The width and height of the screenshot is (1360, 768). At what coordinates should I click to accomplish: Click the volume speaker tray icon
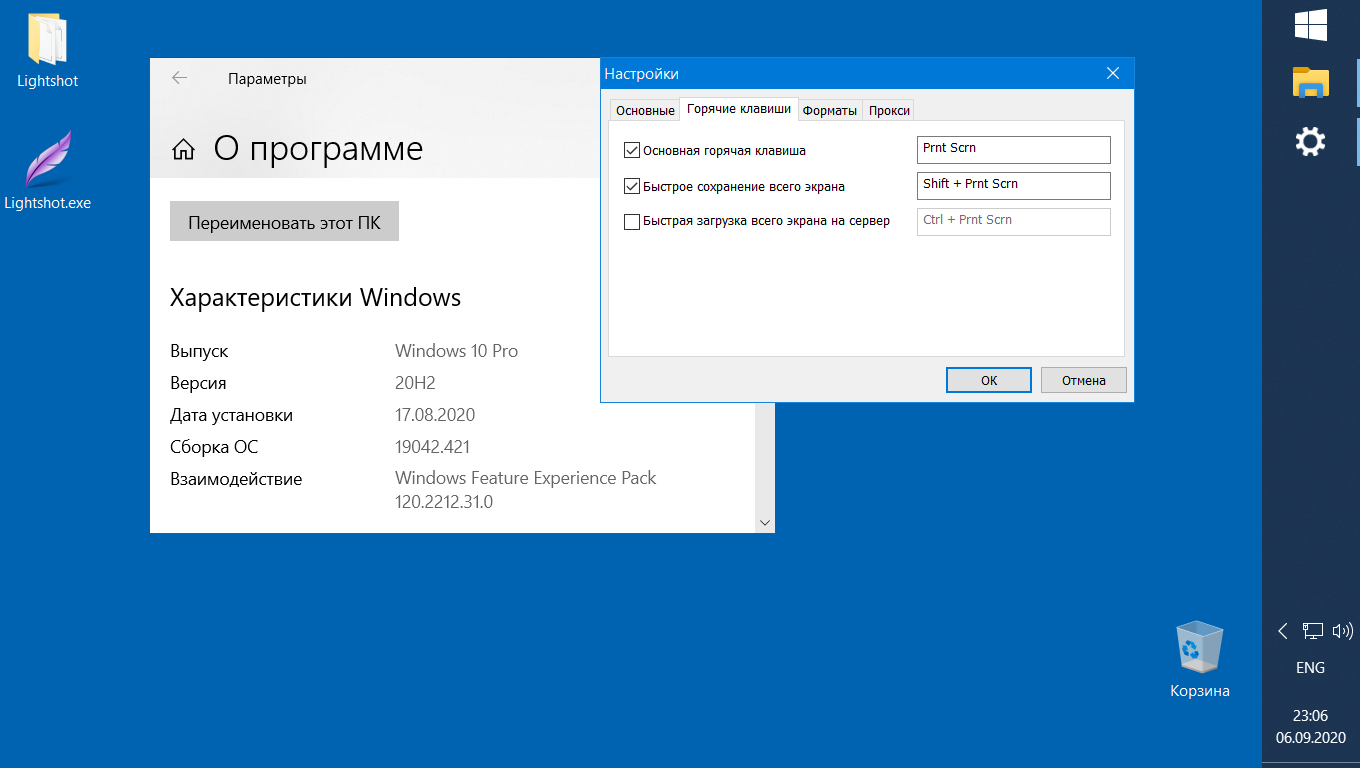1342,631
